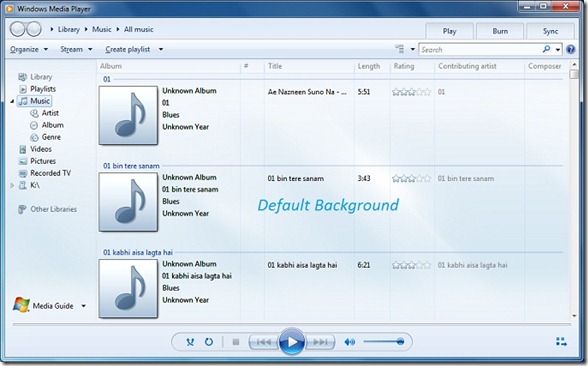Image resolution: width=588 pixels, height=366 pixels.
Task: Open the Album view under Music
Action: pyautogui.click(x=47, y=125)
